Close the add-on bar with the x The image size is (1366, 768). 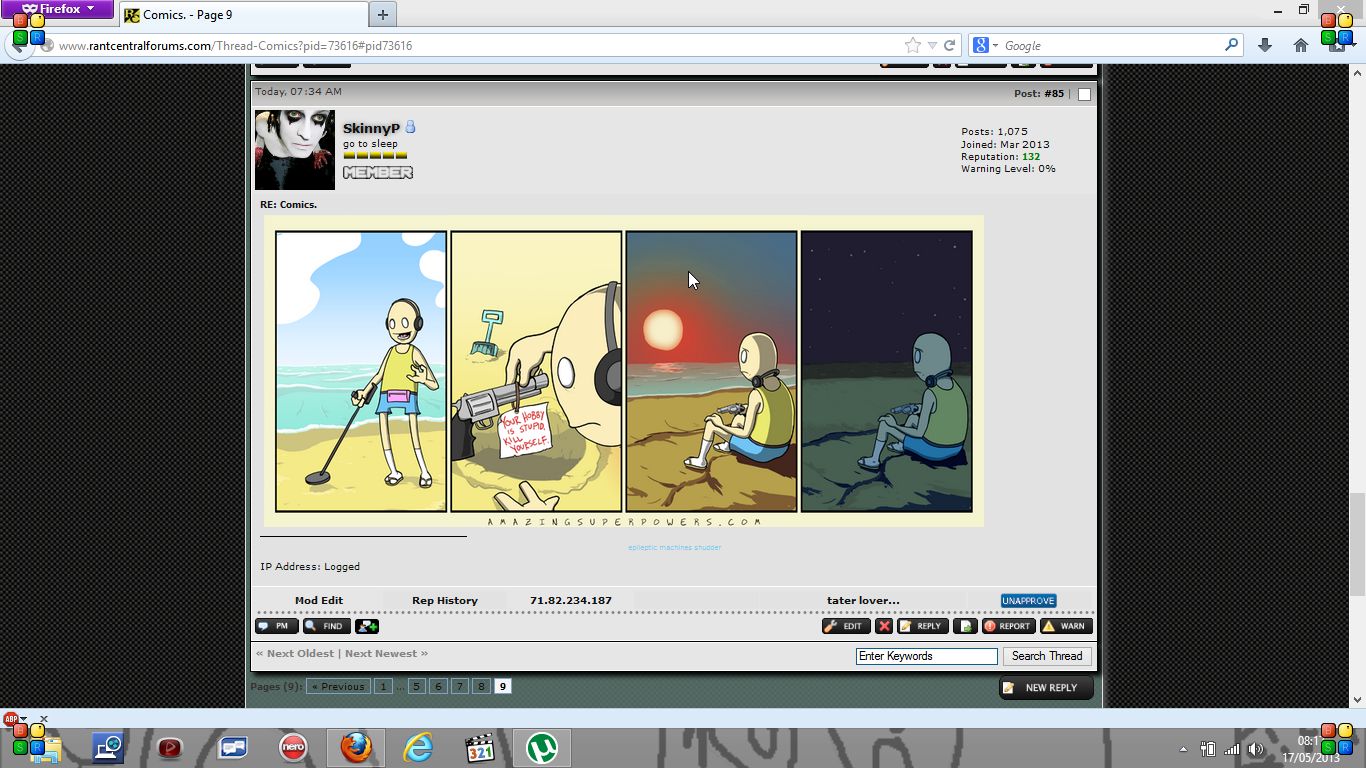click(x=44, y=718)
